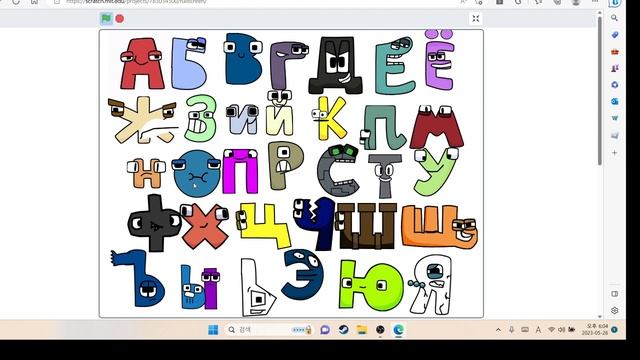Click the dark red letter М character
Viewport: 640px width, 360px height.
(437, 127)
